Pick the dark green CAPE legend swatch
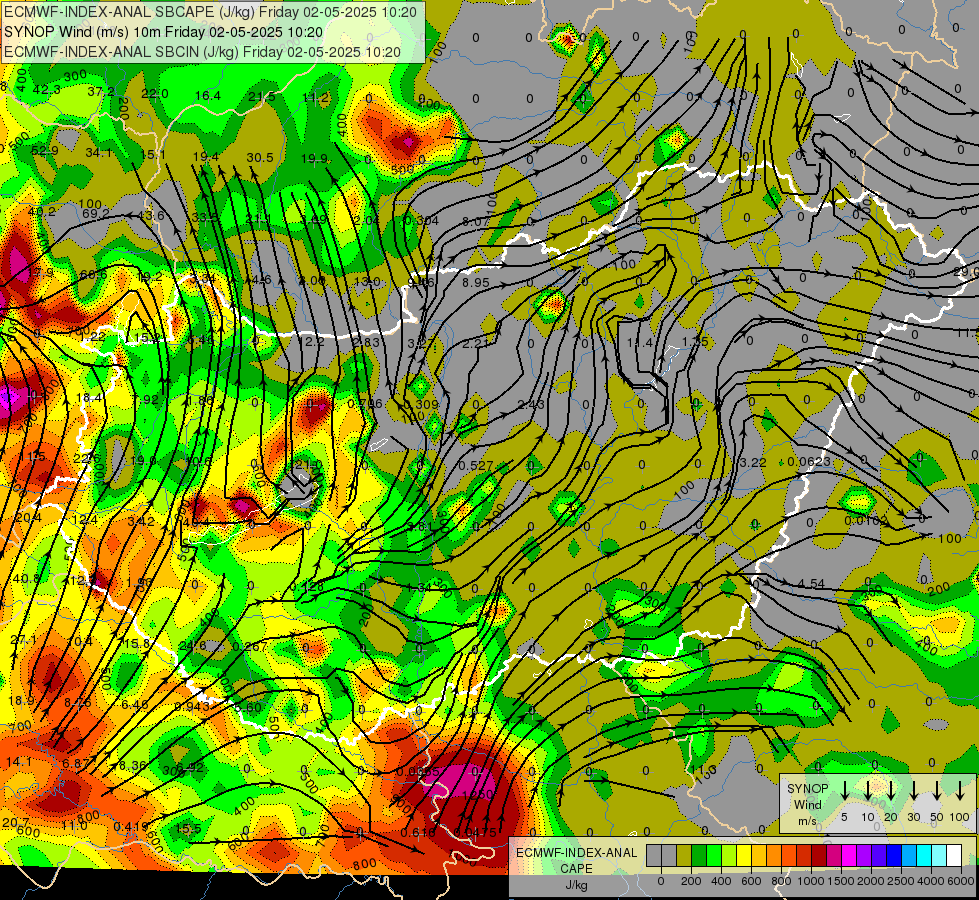The height and width of the screenshot is (900, 979). (699, 856)
